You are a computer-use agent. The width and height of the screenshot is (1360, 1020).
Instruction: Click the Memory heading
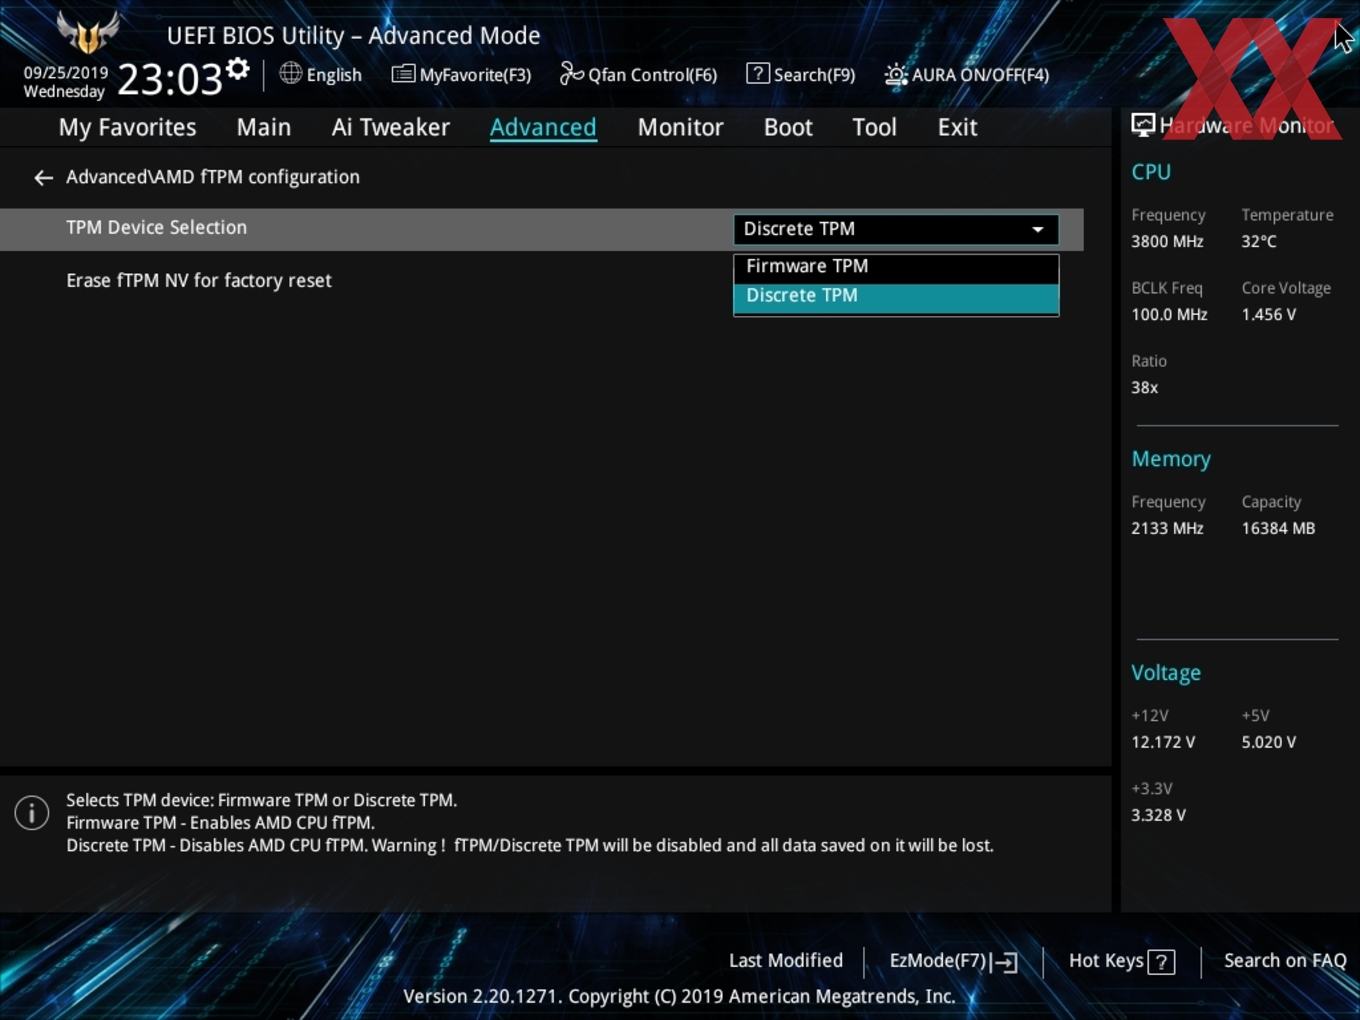[x=1171, y=459]
